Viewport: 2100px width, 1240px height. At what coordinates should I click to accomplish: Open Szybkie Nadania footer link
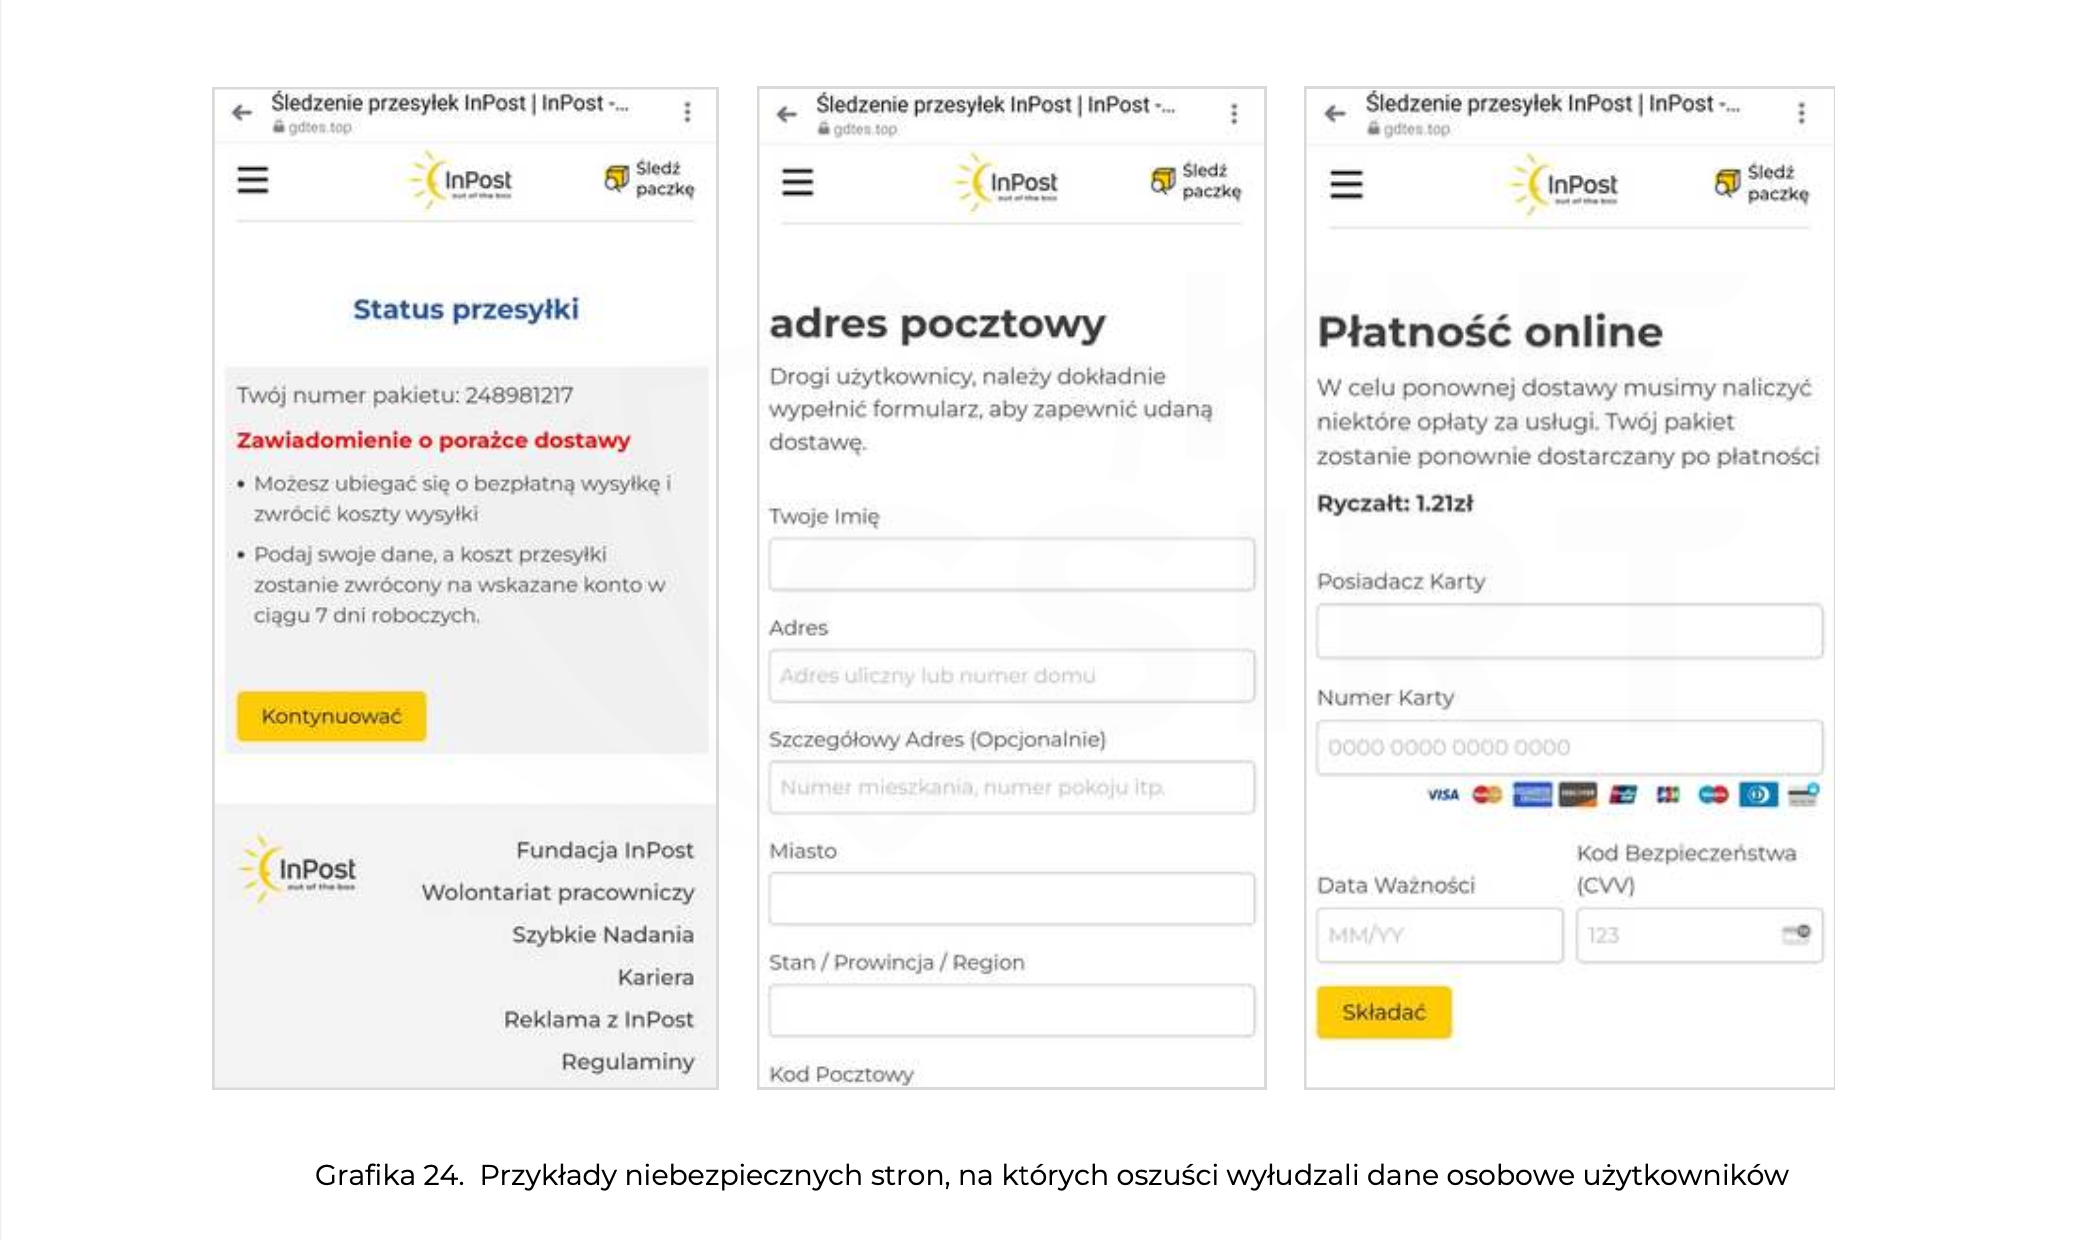coord(602,934)
